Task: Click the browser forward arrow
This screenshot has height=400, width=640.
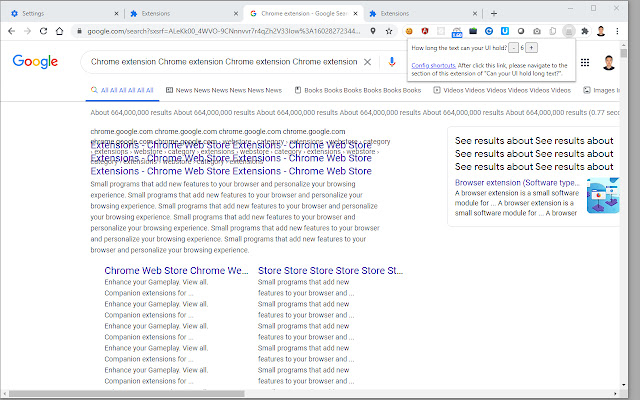Action: click(27, 31)
